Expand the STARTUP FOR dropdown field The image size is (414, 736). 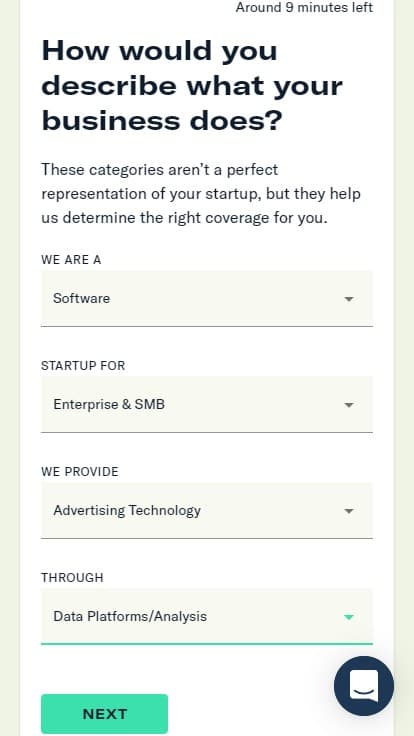(x=207, y=405)
